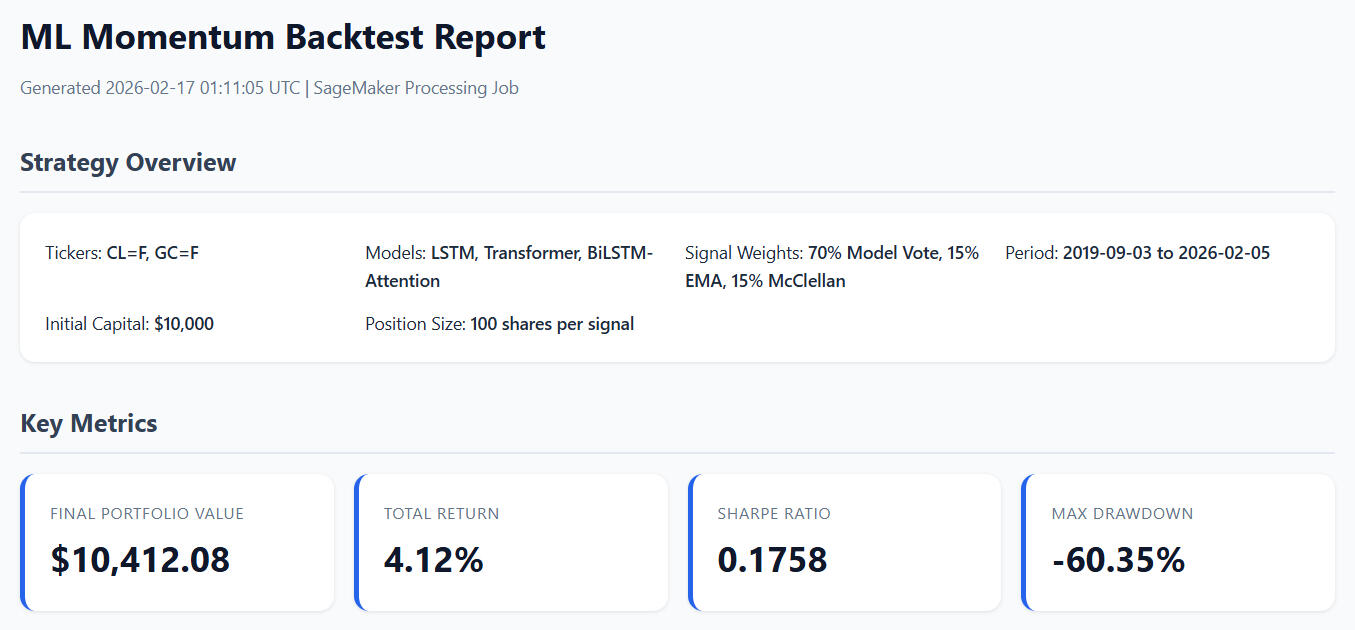
Task: Click the Key Metrics section heading
Action: (x=89, y=423)
